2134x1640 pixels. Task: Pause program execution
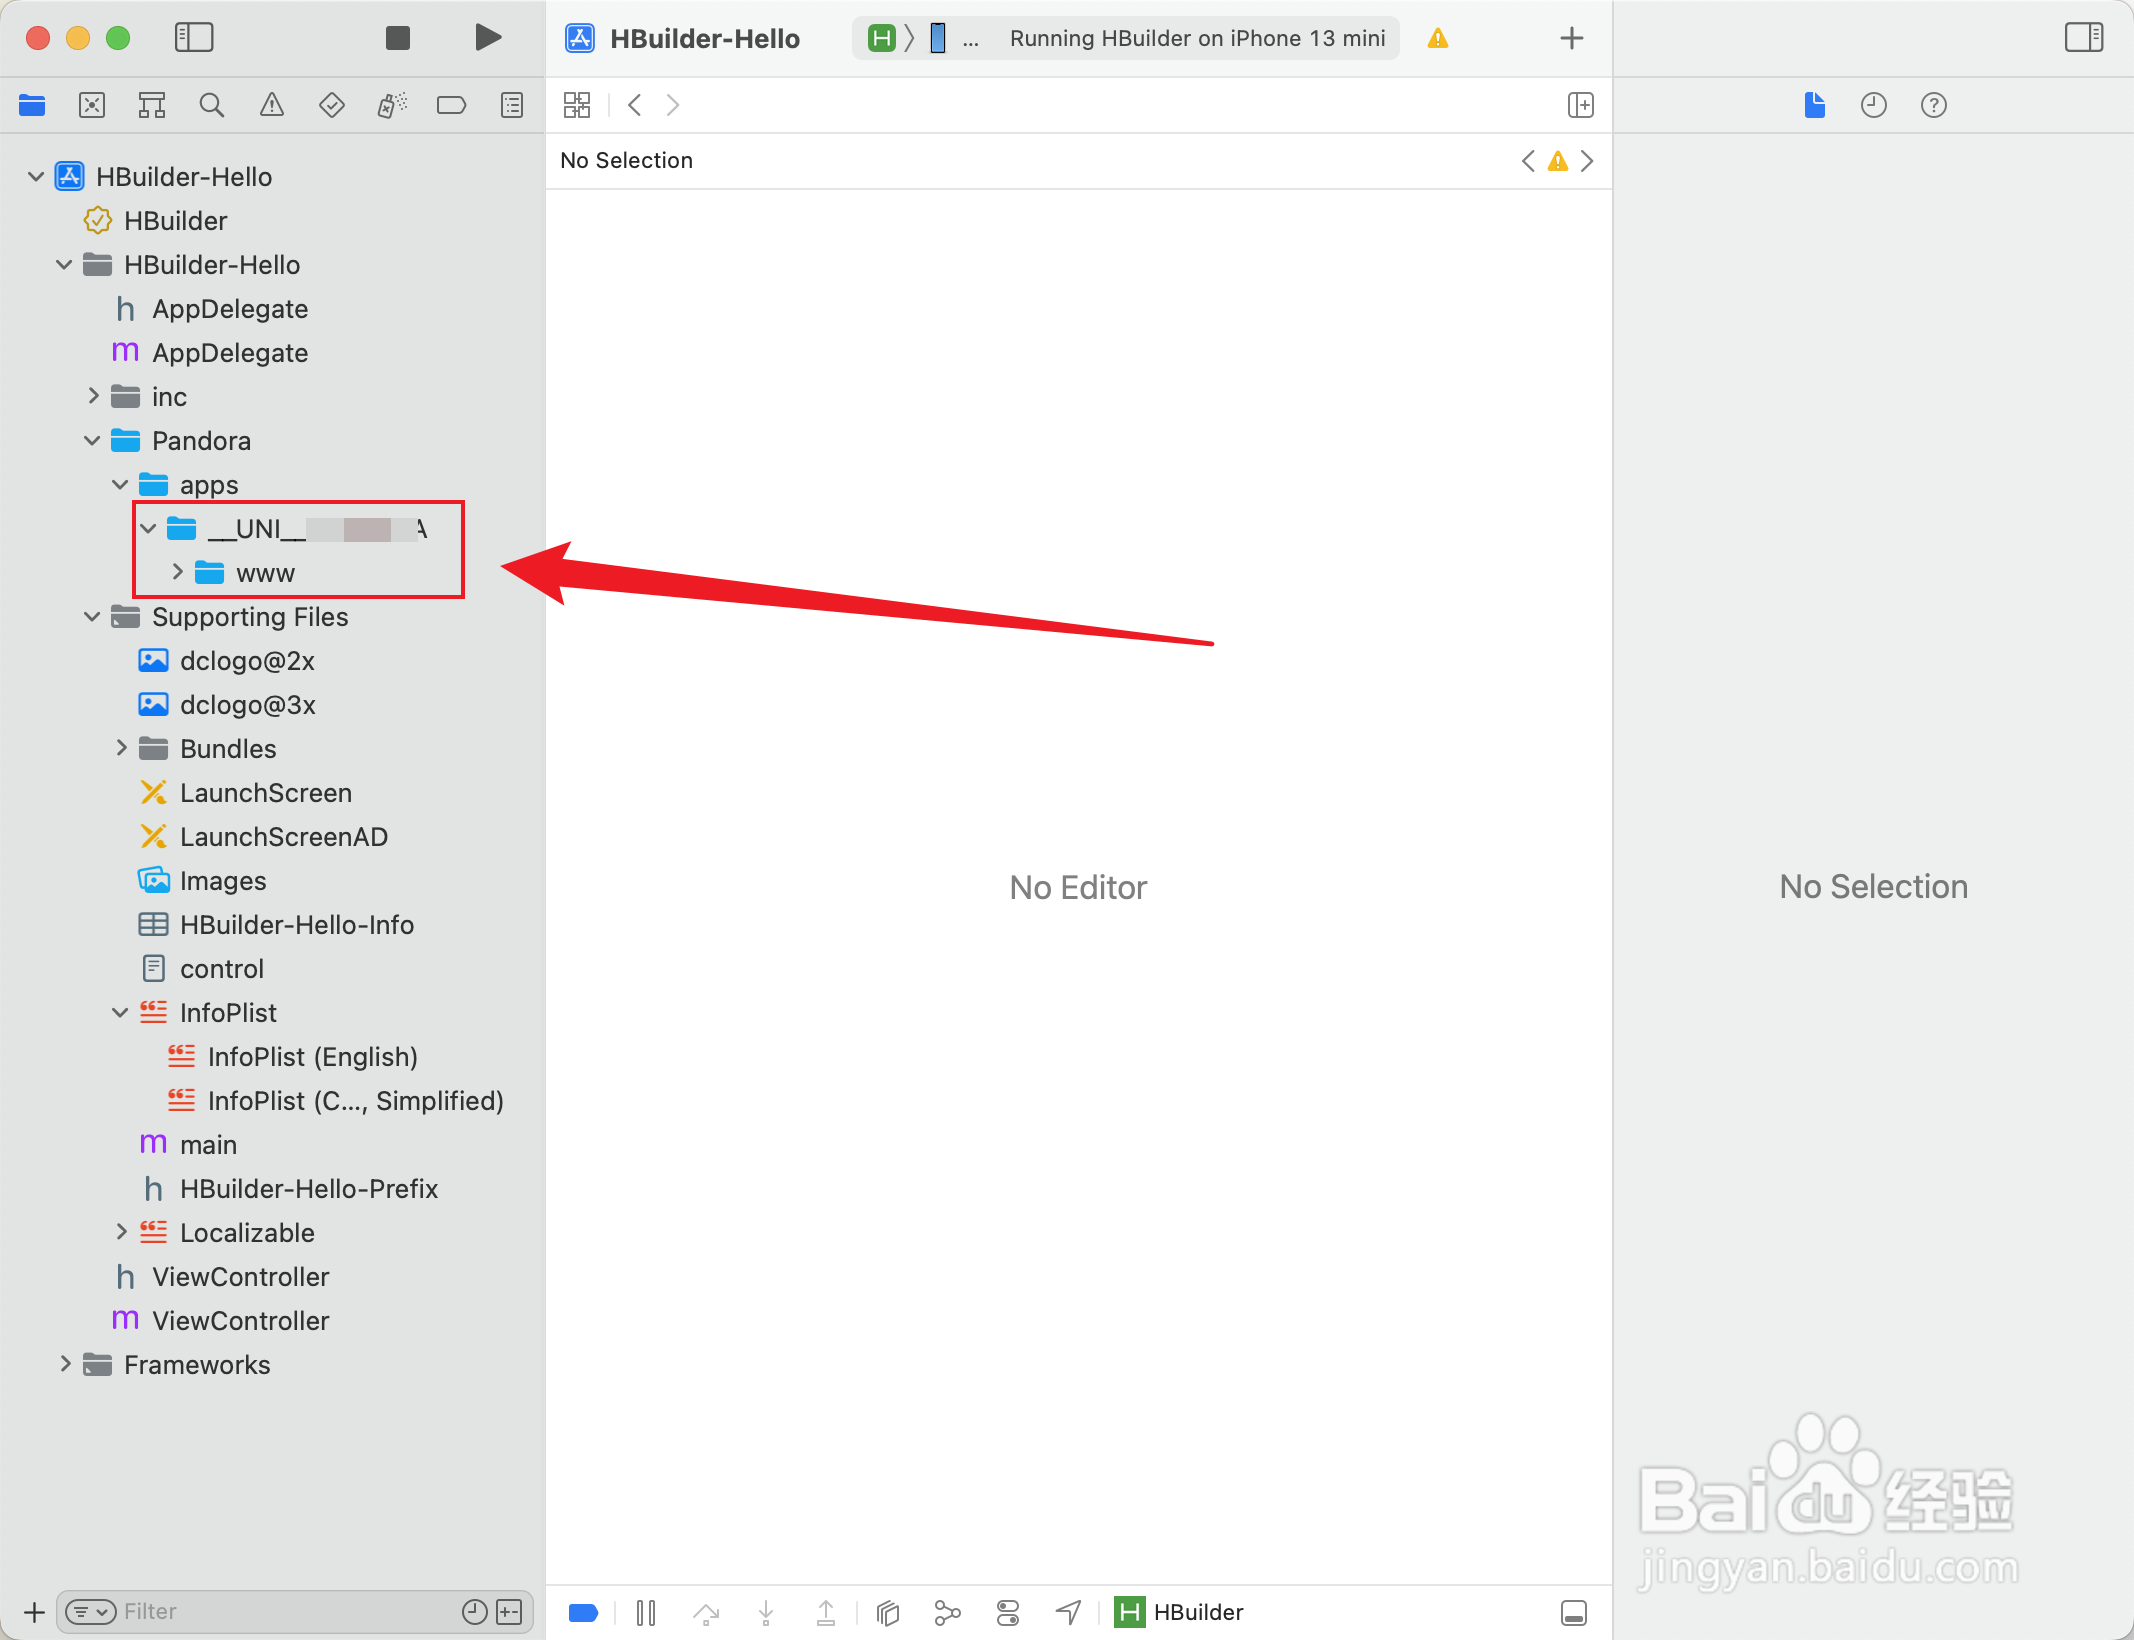tap(646, 1612)
